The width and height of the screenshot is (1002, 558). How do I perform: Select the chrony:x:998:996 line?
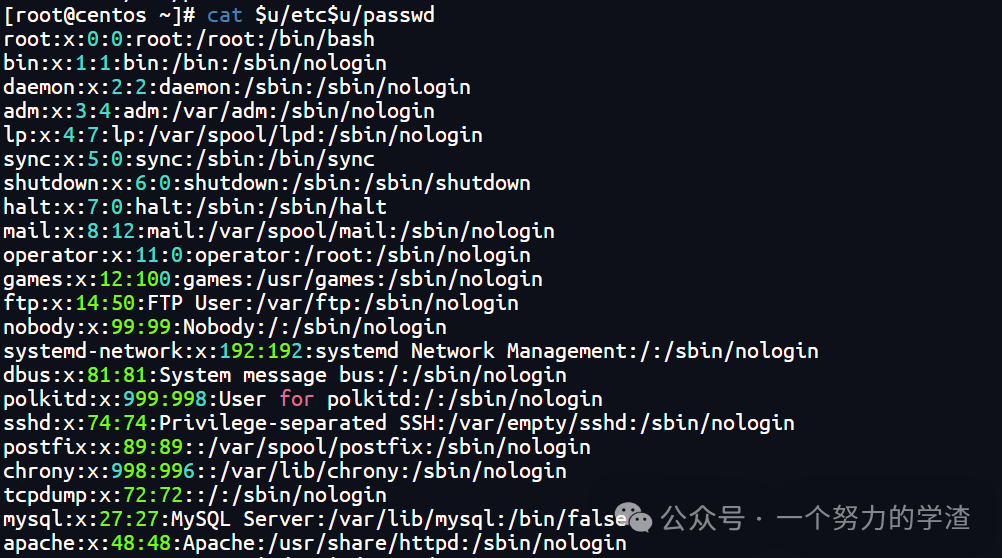point(285,471)
